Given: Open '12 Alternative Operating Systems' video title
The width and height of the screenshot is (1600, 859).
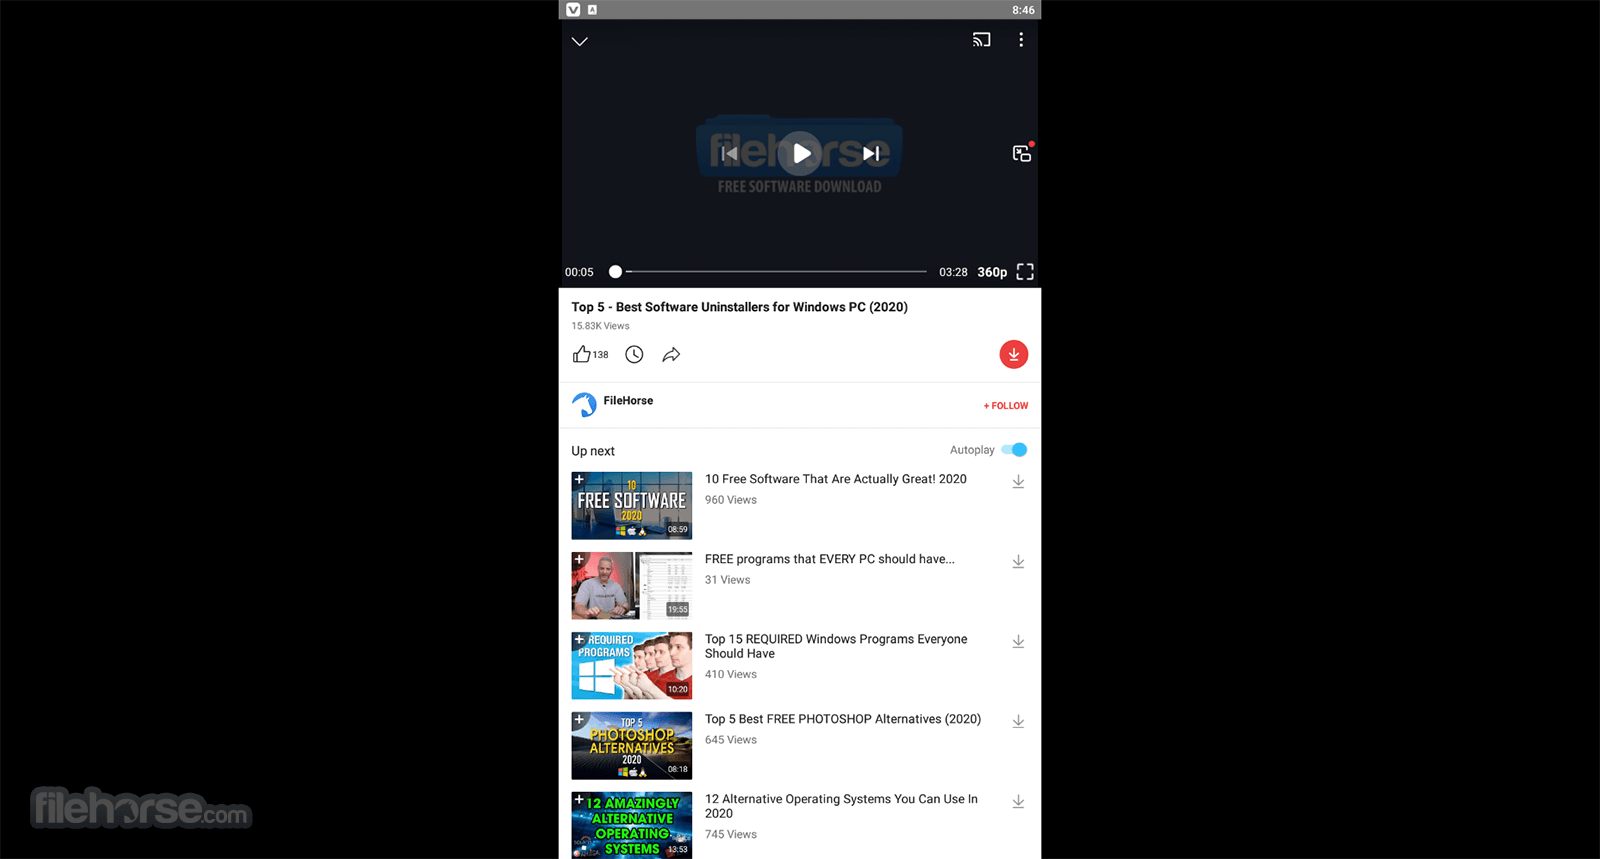Looking at the screenshot, I should coord(841,806).
